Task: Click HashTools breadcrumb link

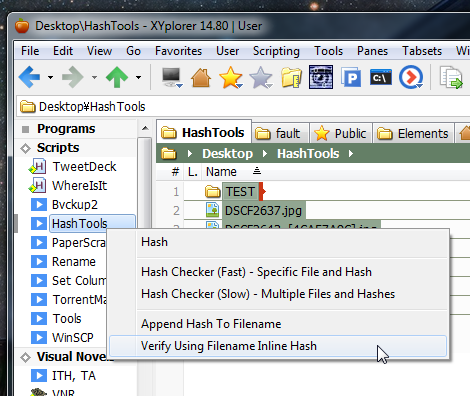Action: [x=308, y=154]
